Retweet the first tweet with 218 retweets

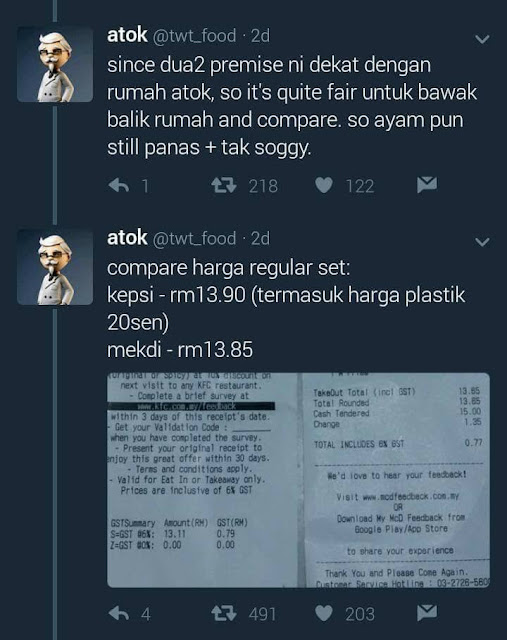tap(224, 185)
